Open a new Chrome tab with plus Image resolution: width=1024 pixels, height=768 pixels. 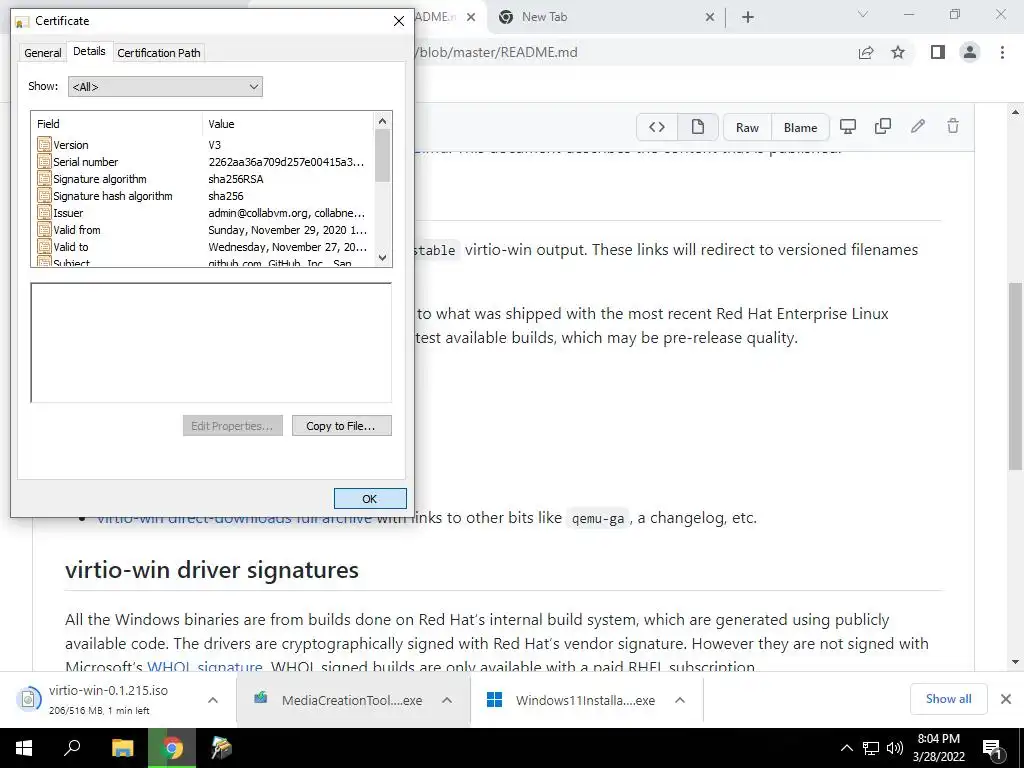point(748,17)
